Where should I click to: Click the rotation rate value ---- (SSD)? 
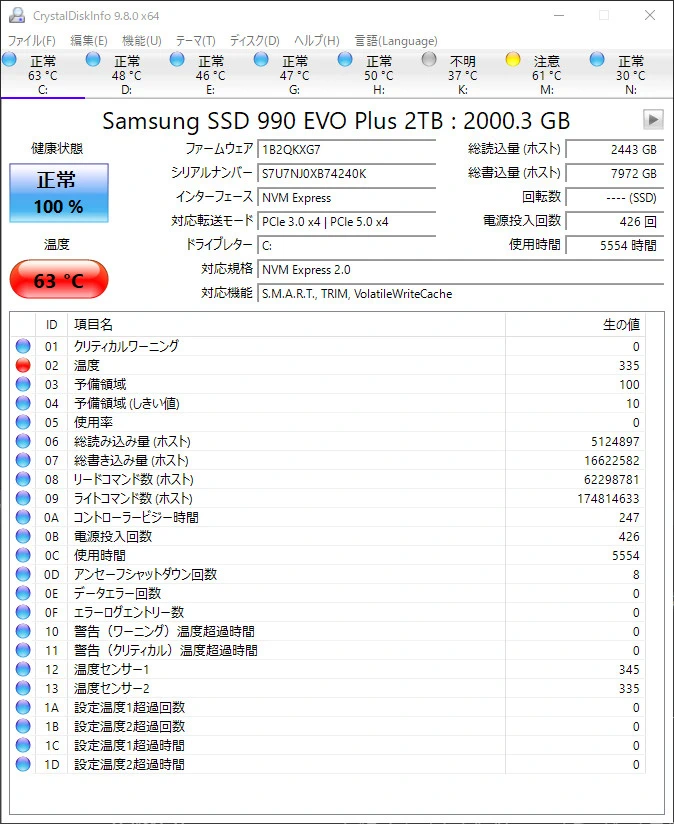tap(615, 198)
